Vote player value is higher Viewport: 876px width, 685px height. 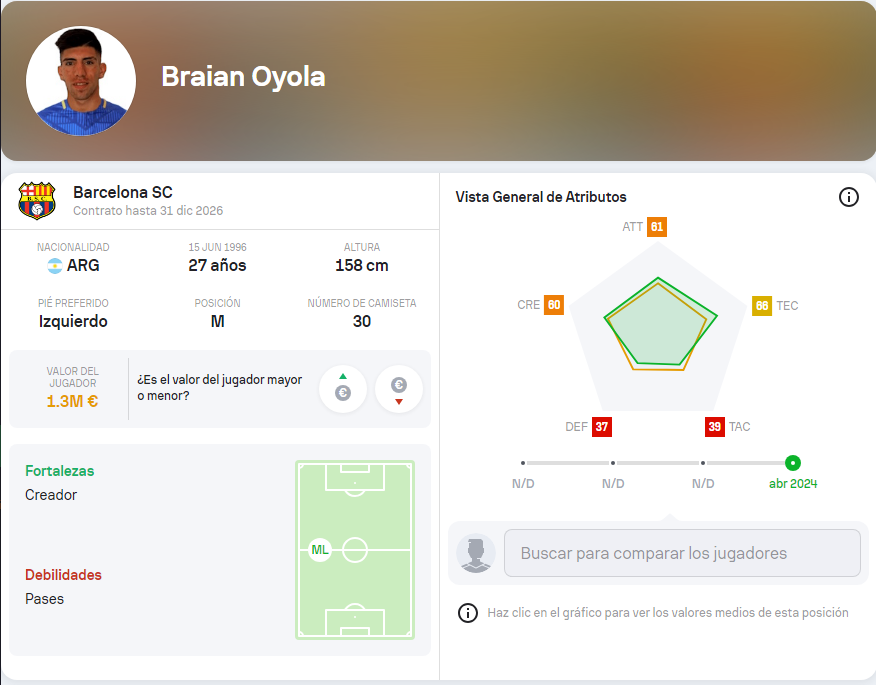[x=342, y=389]
